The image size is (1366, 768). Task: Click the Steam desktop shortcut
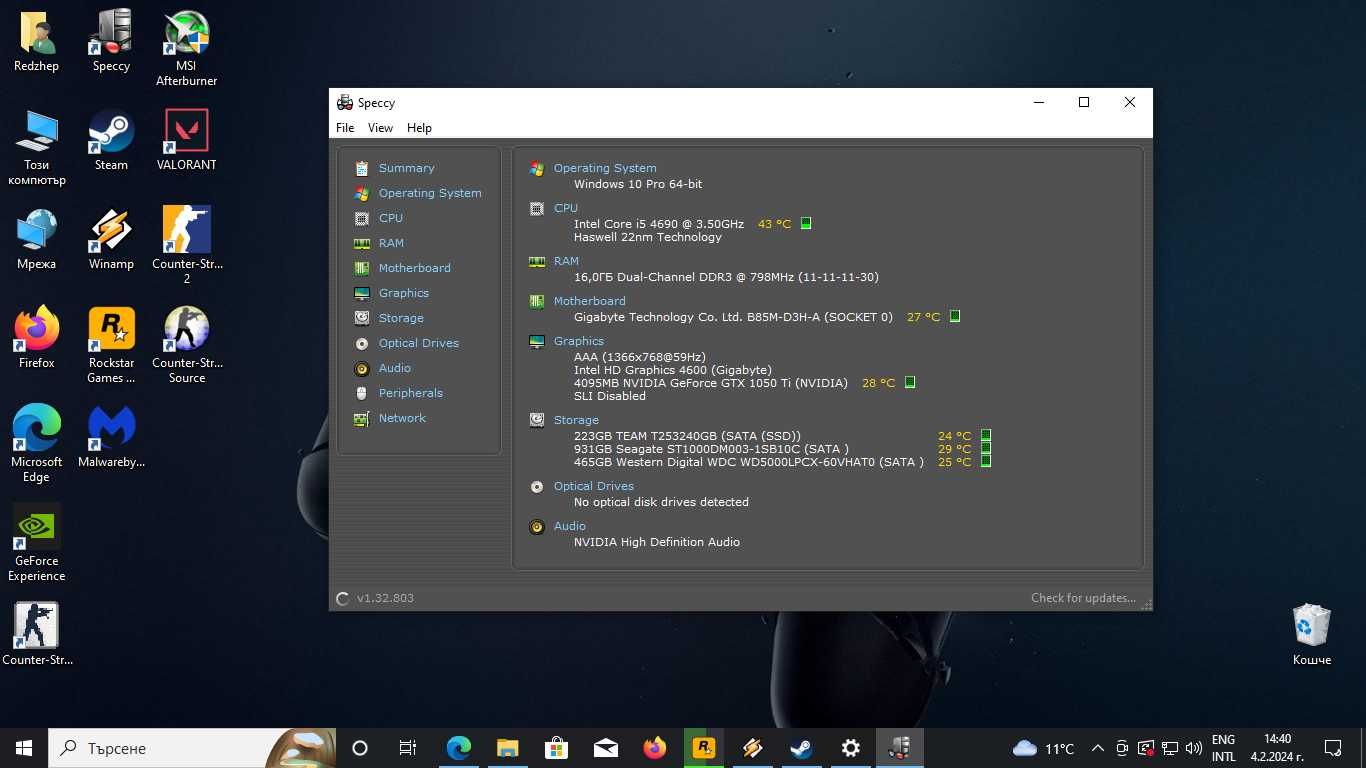pos(111,141)
